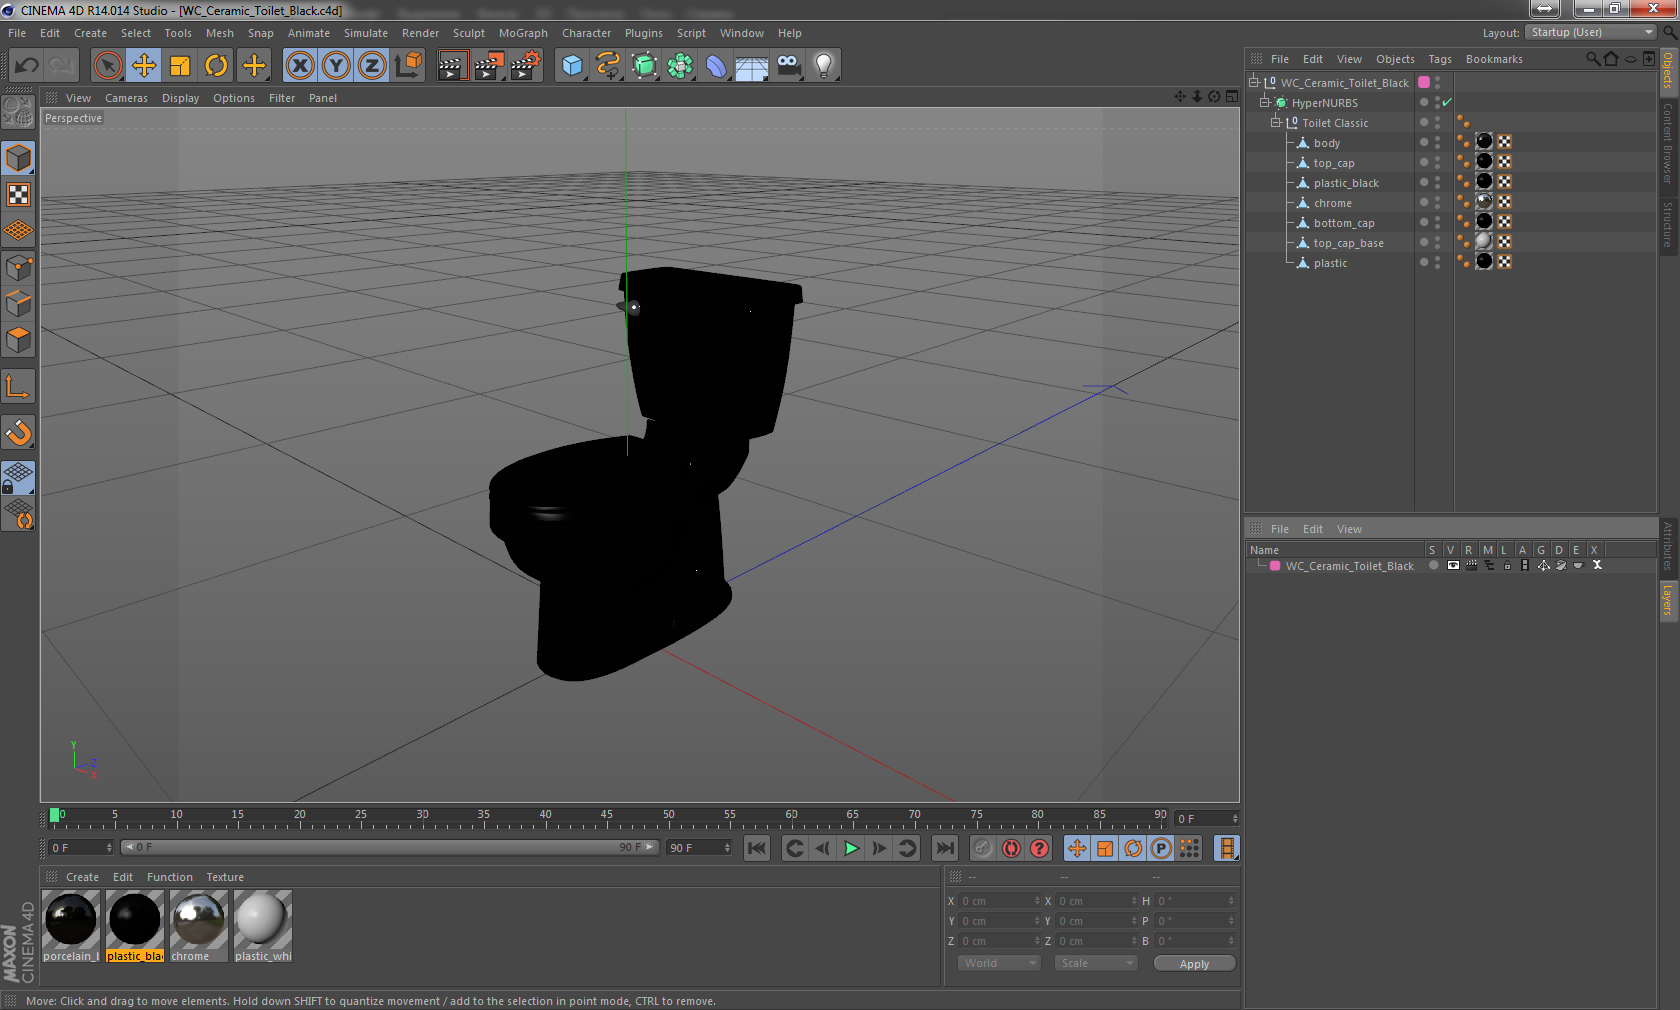The height and width of the screenshot is (1010, 1680).
Task: Toggle visibility dot of plastic object
Action: 1424,262
